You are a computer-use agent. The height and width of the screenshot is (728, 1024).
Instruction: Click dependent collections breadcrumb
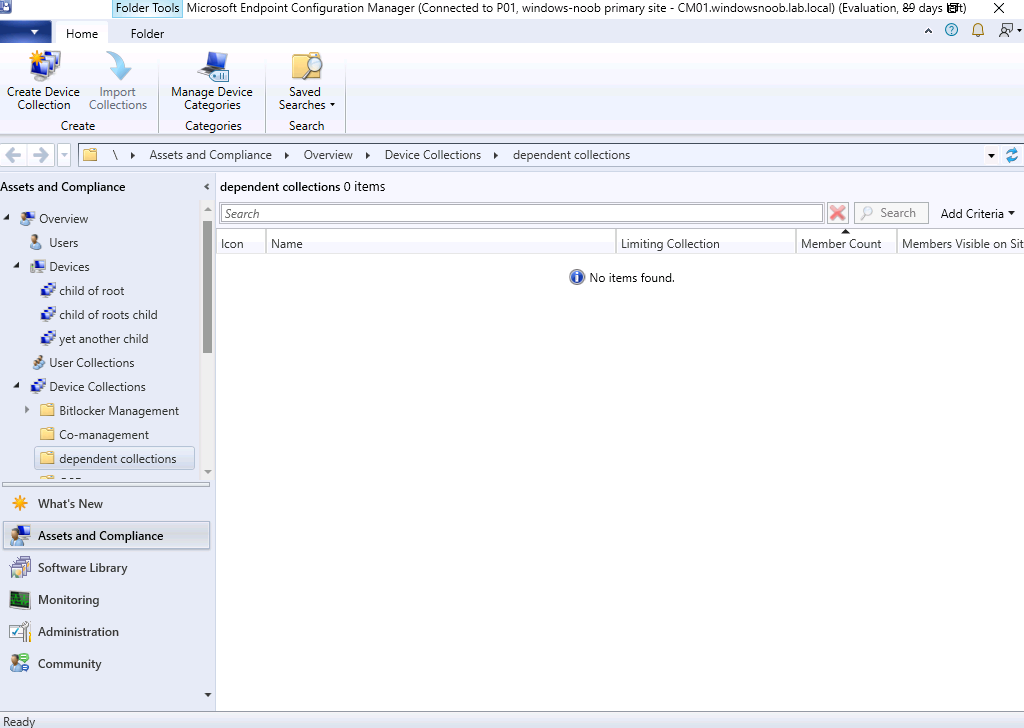pyautogui.click(x=571, y=155)
